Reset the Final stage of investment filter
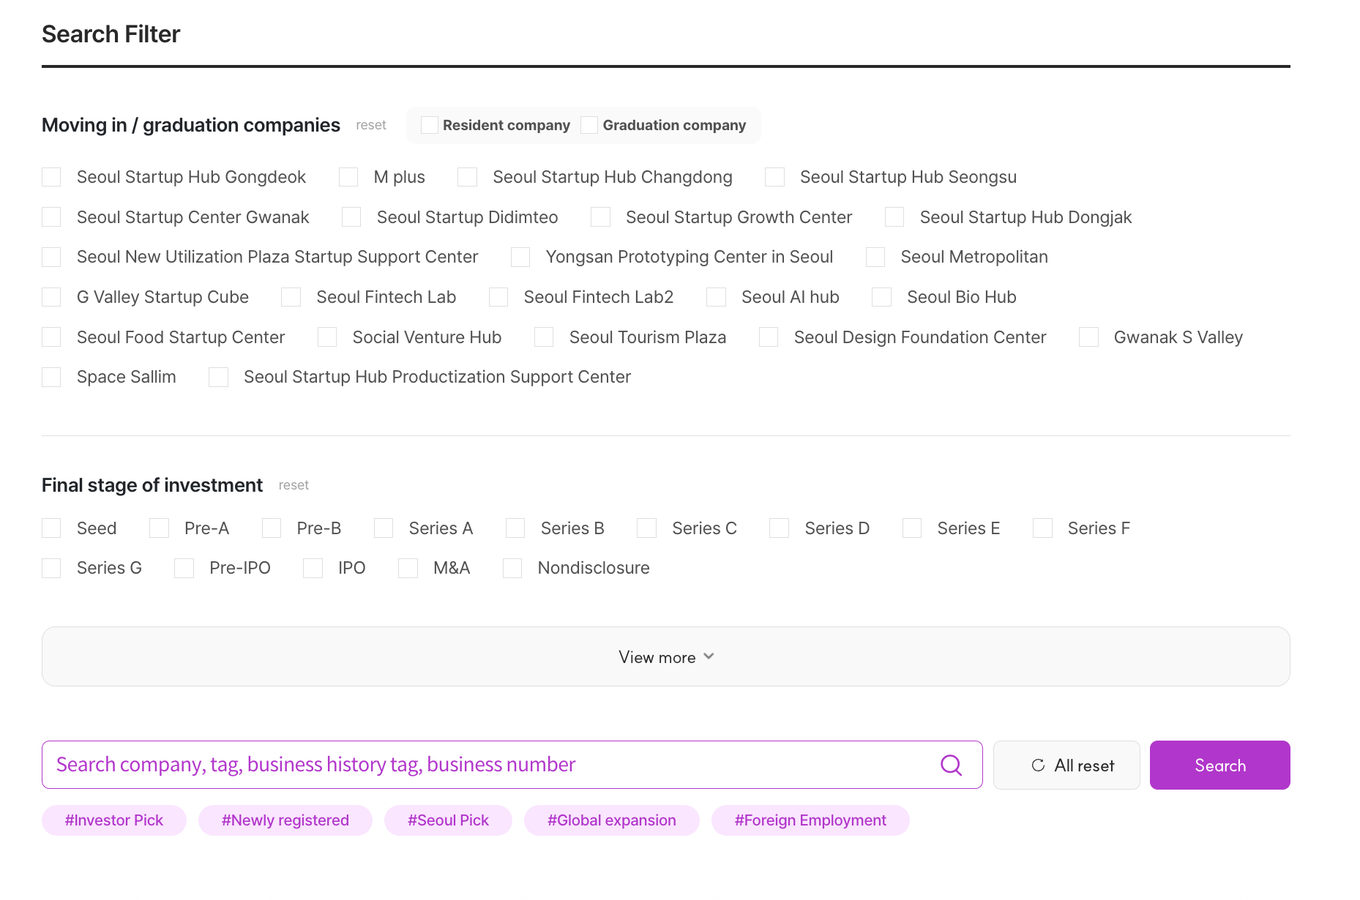The image size is (1360, 900). point(293,485)
